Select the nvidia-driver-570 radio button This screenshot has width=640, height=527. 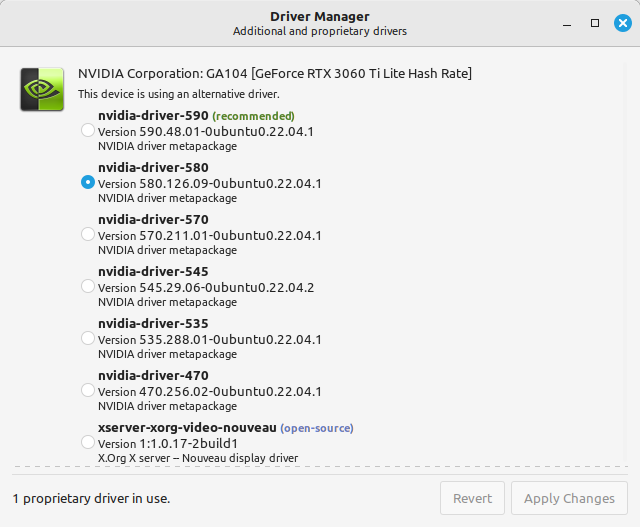[88, 234]
